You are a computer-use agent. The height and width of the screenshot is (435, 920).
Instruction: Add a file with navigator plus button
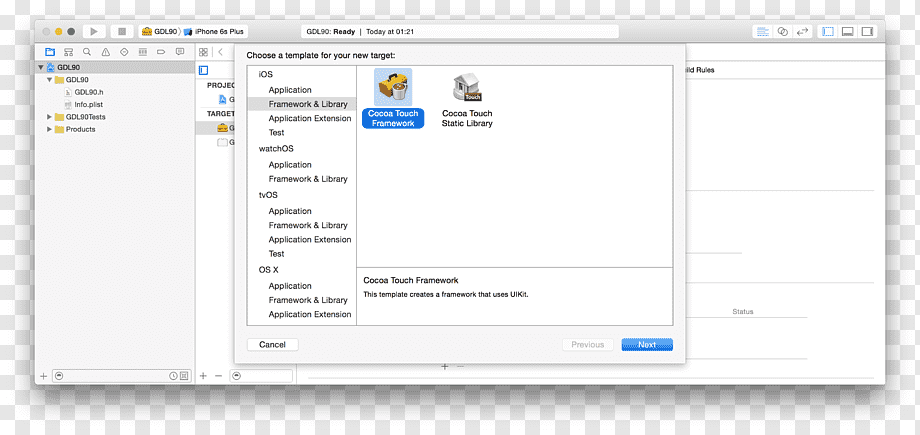(43, 376)
